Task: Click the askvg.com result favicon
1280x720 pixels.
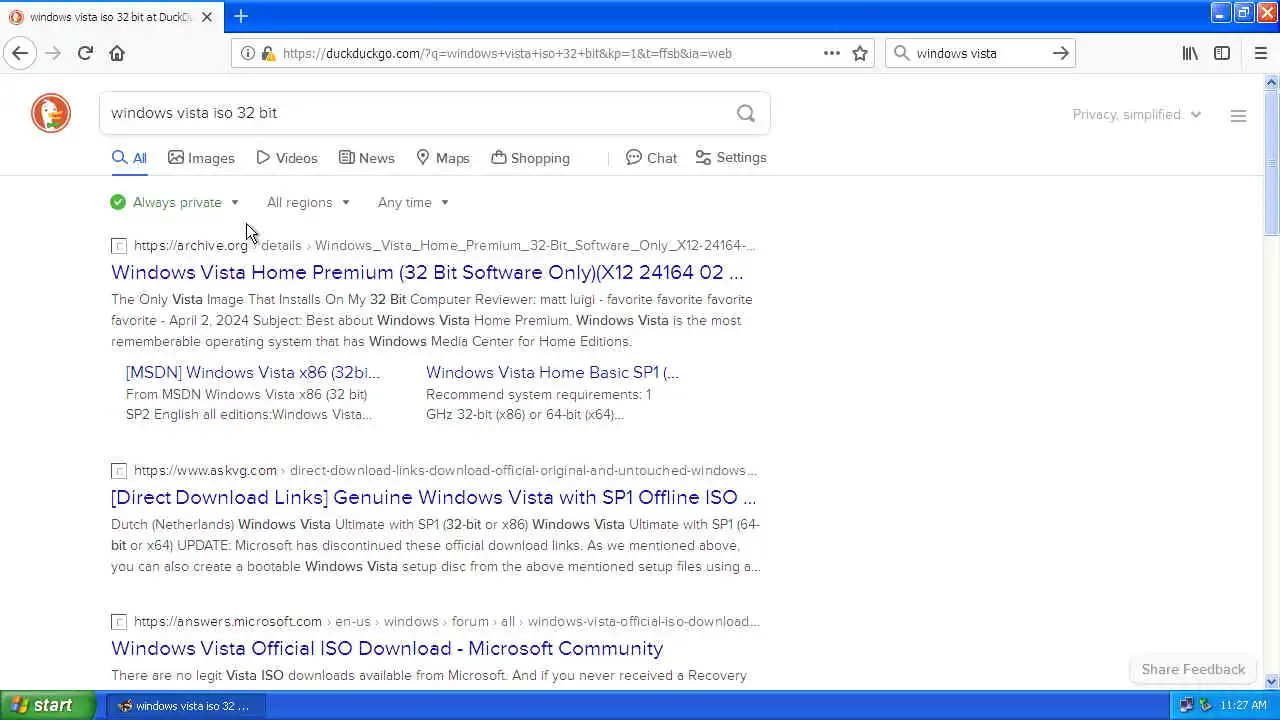Action: pyautogui.click(x=119, y=471)
